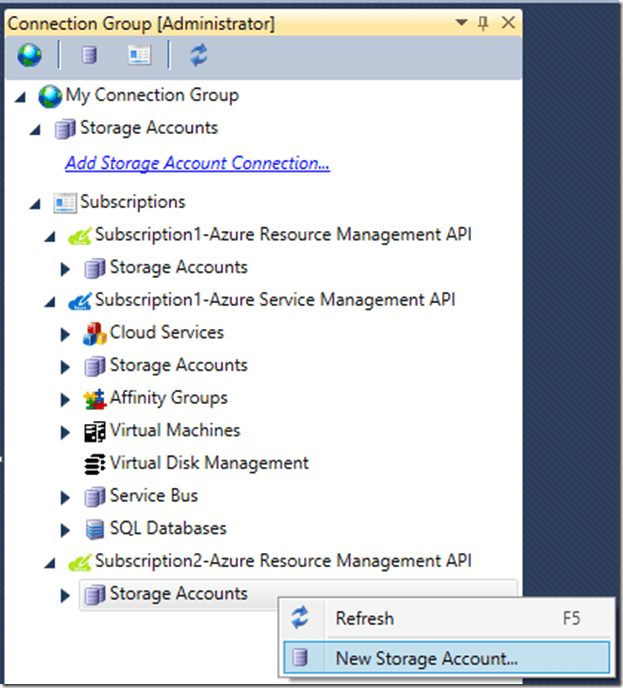Click the Affinity Groups puzzle icon
The height and width of the screenshot is (688, 623).
coord(95,399)
